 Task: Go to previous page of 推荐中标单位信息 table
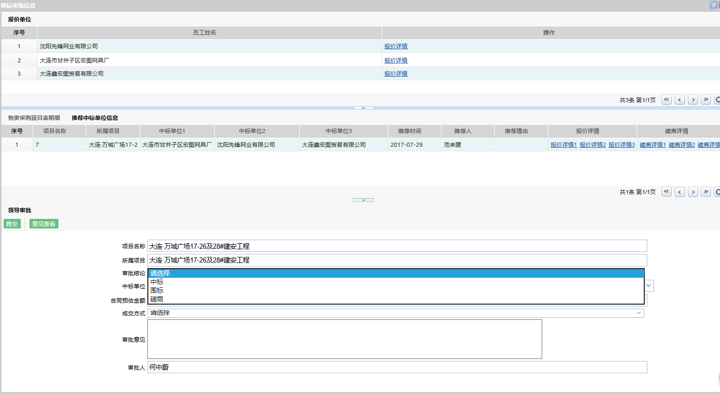click(x=680, y=192)
